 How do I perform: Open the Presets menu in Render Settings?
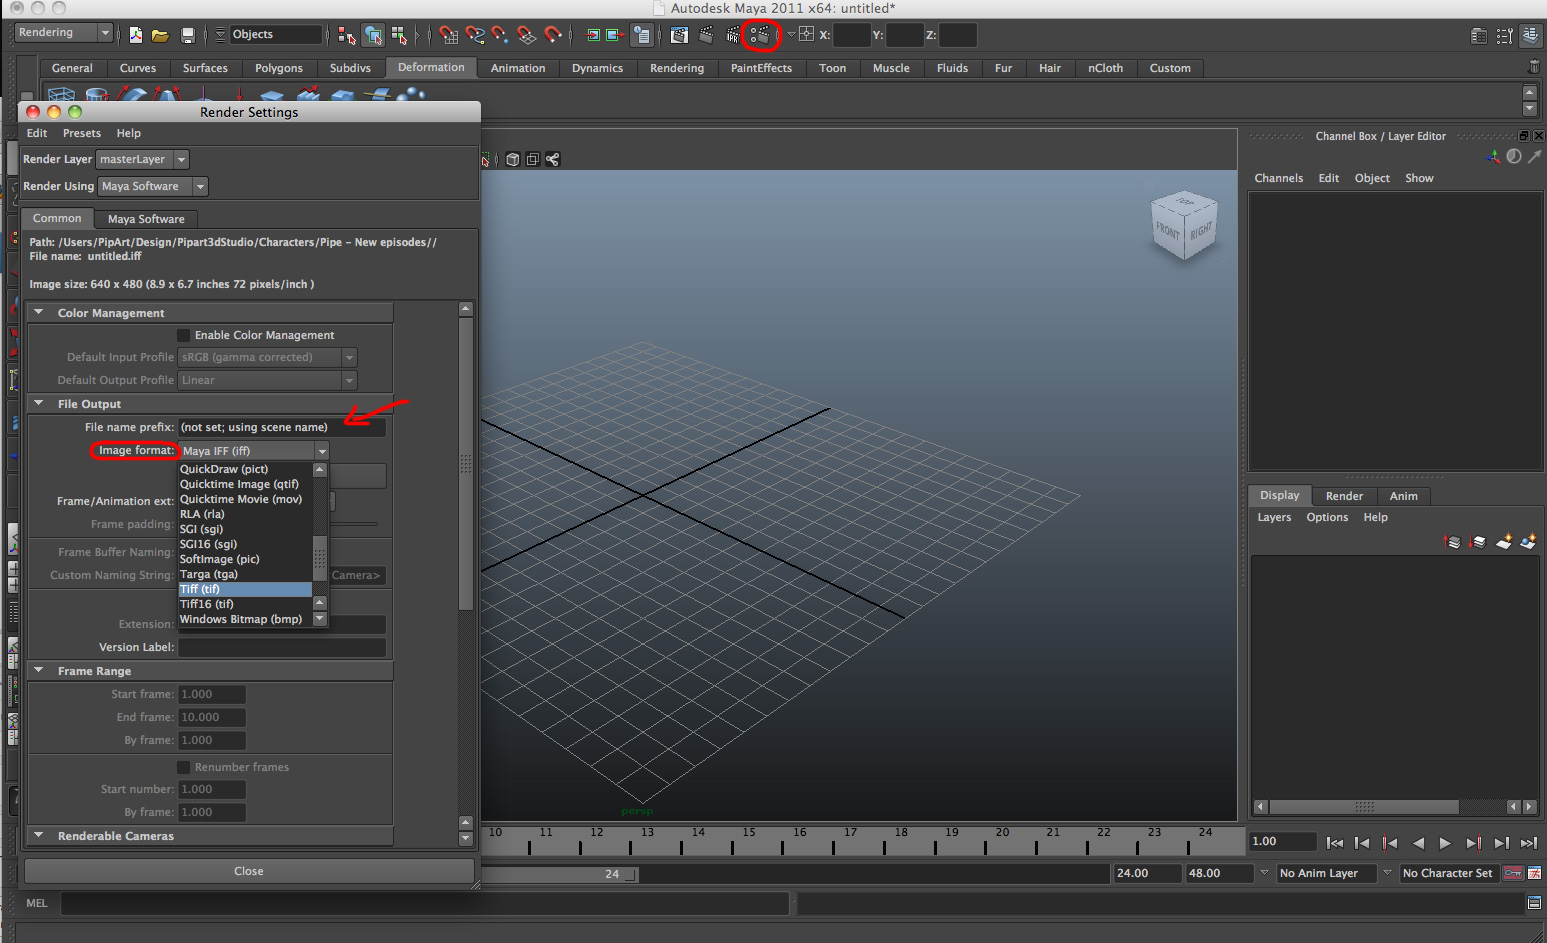[82, 133]
